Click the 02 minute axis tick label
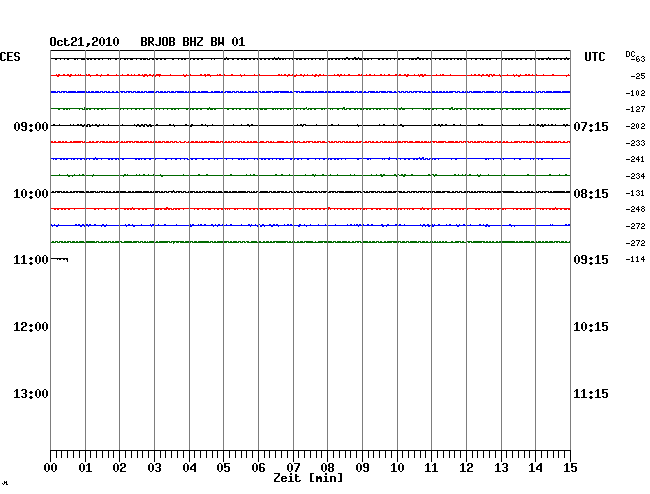 pyautogui.click(x=119, y=468)
